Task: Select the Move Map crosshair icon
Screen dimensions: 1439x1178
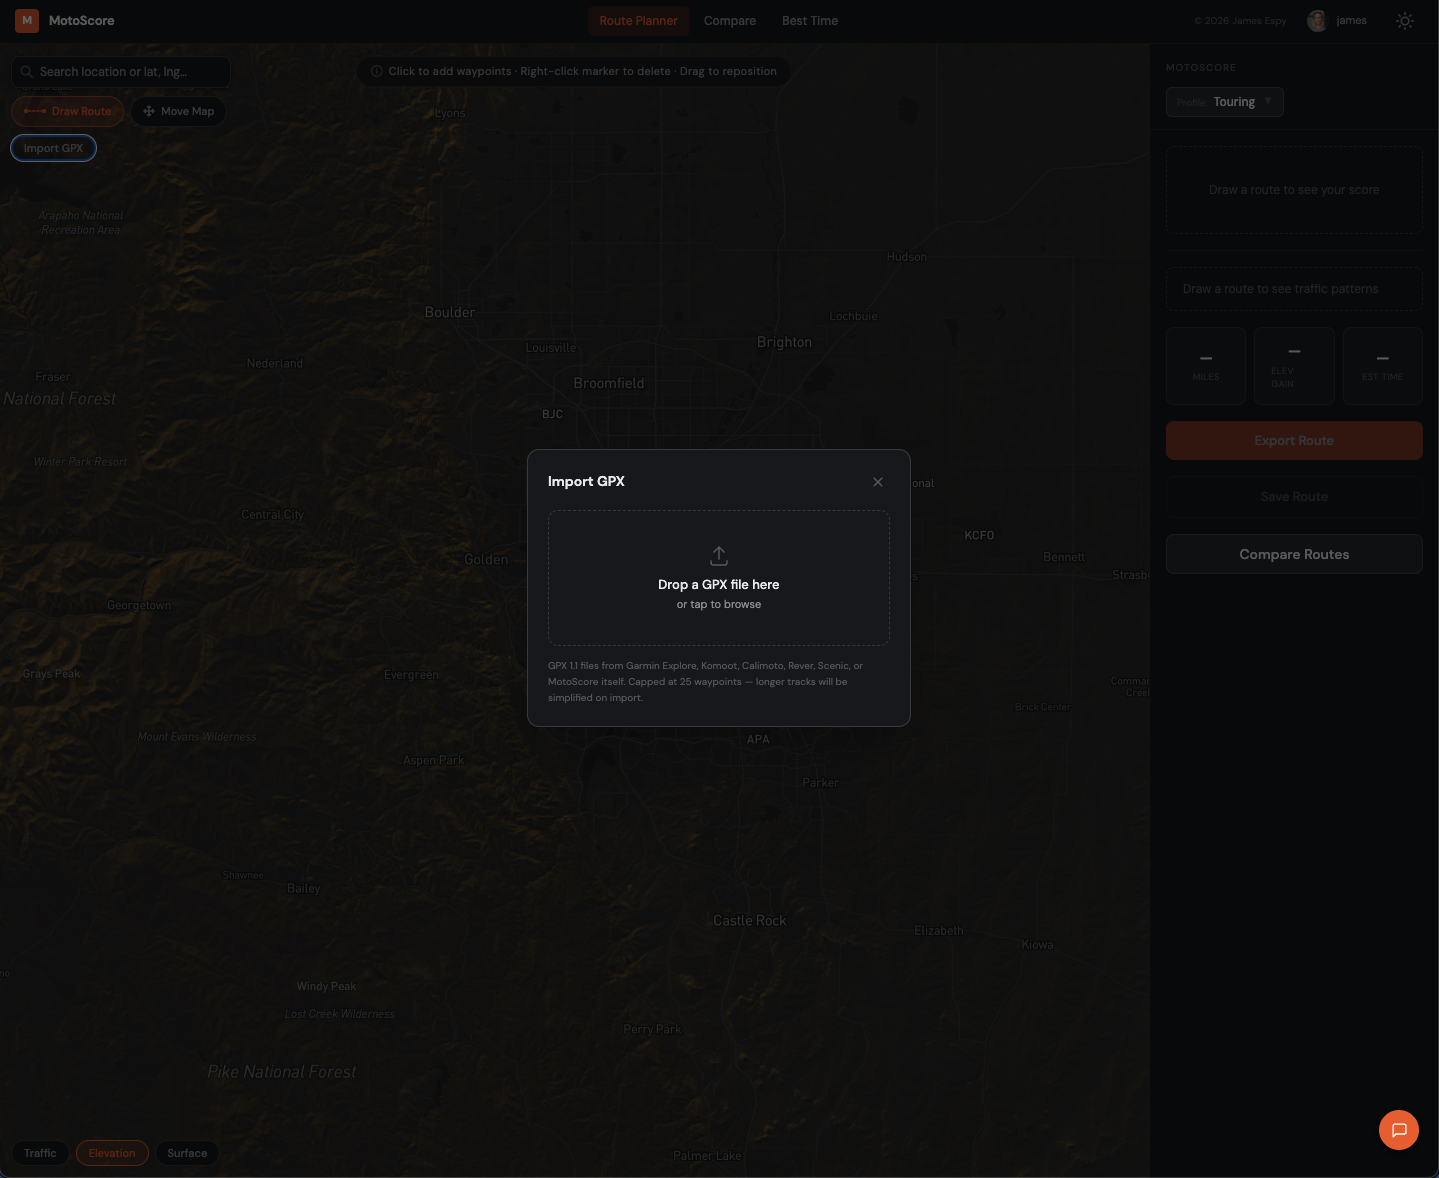Action: pyautogui.click(x=148, y=111)
